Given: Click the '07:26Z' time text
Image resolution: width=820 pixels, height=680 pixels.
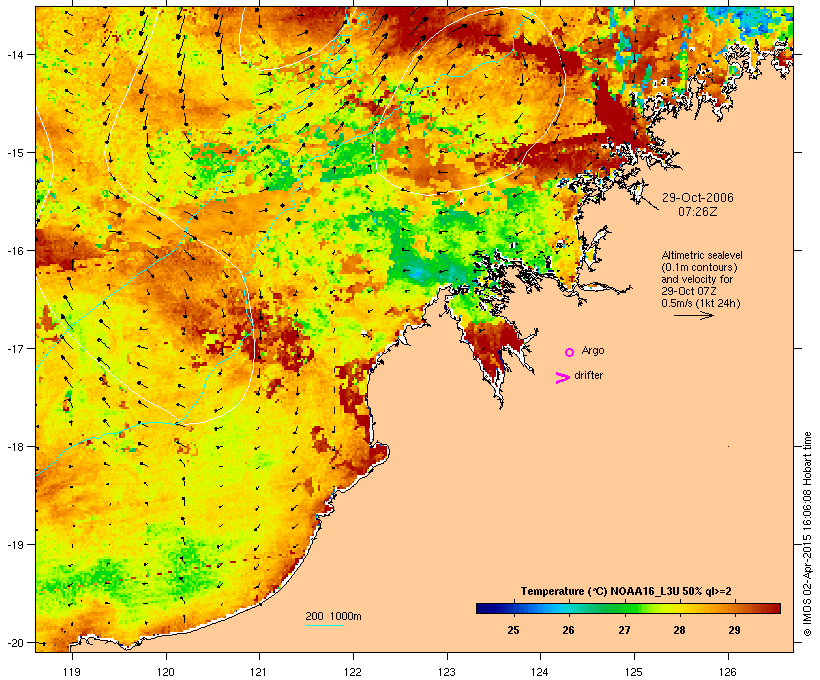Looking at the screenshot, I should tap(698, 212).
